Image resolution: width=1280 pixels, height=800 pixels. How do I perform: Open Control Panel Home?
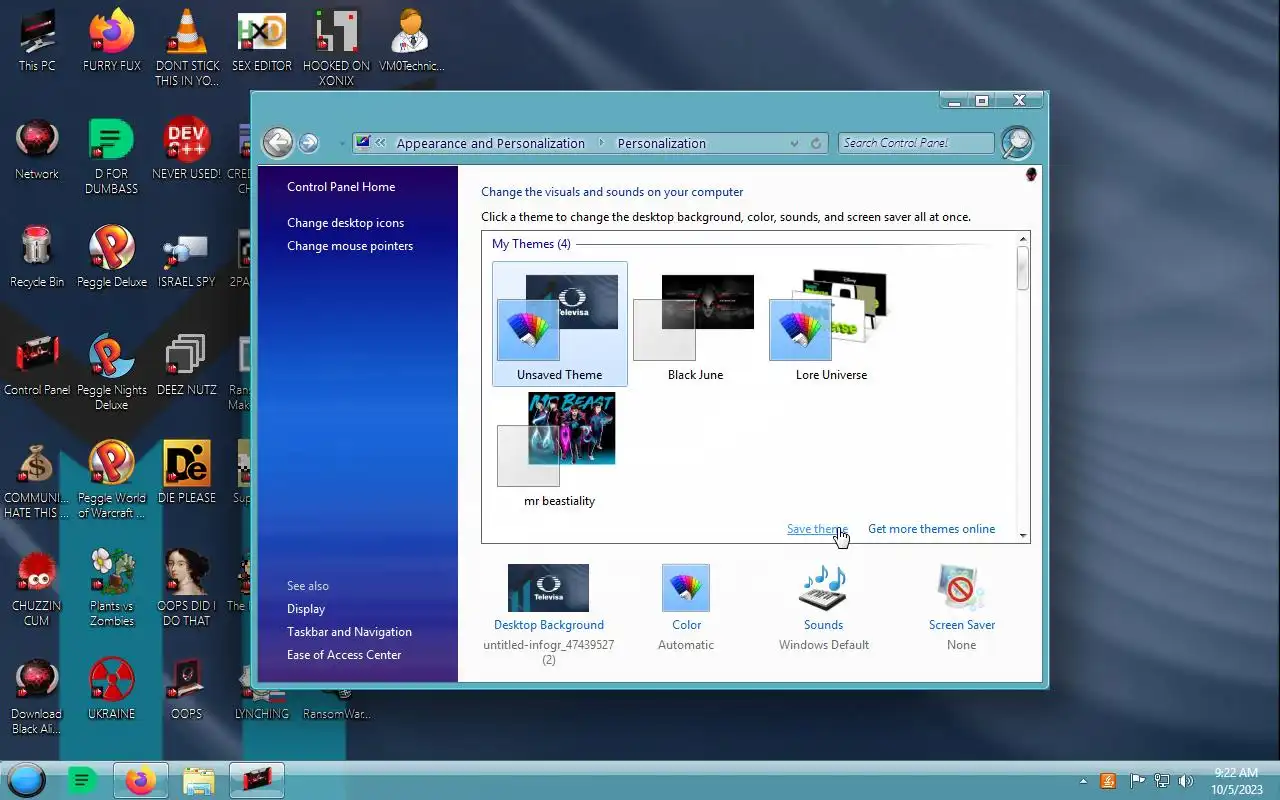(341, 187)
